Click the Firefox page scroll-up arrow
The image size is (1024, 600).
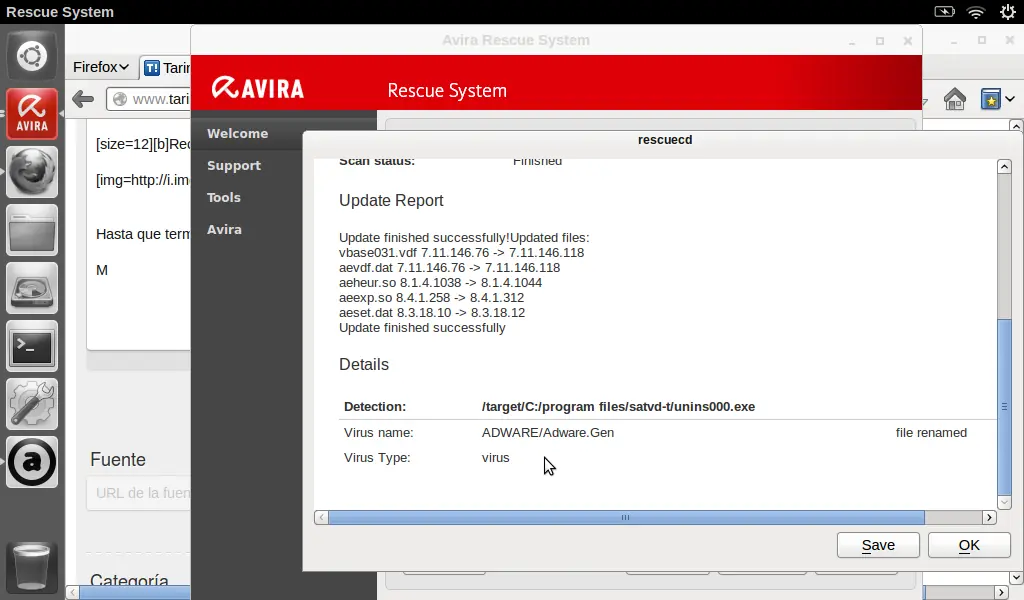(1016, 125)
